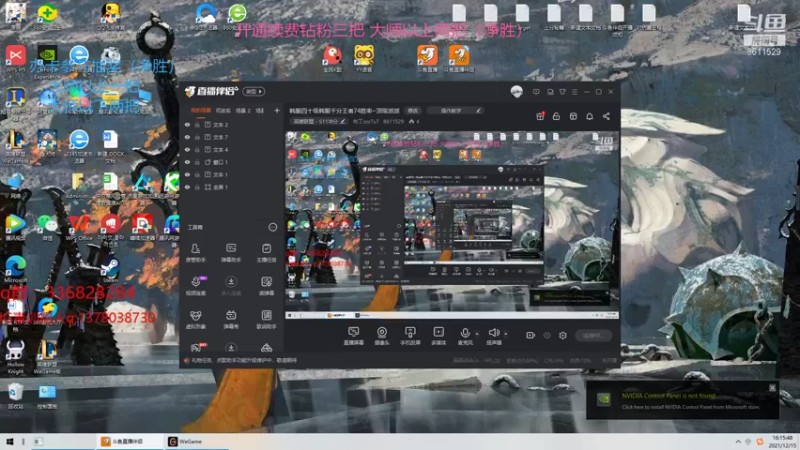The image size is (800, 450).
Task: Toggle the preview eye icon in bottom bar
Action: 547,335
